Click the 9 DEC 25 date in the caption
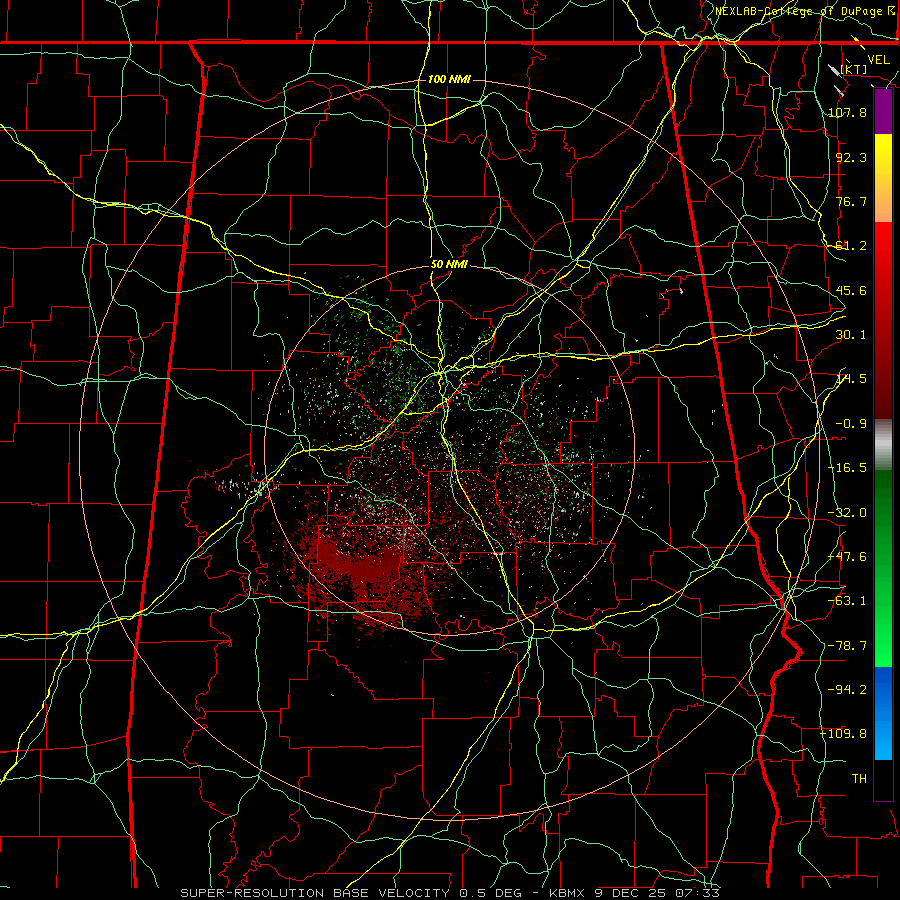The height and width of the screenshot is (900, 900). 630,893
